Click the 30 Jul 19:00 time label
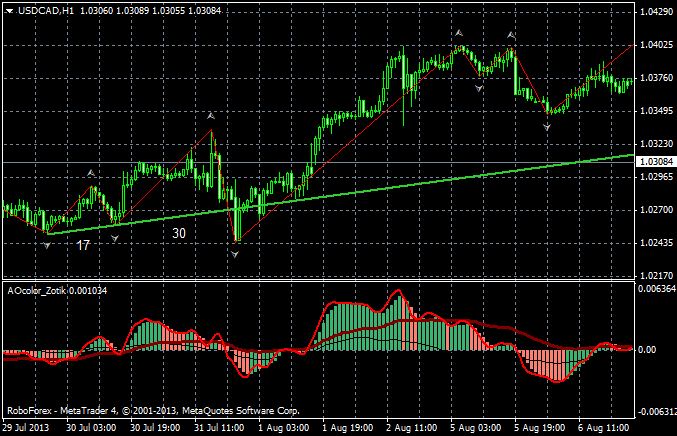This screenshot has height=436, width=677. pos(155,428)
